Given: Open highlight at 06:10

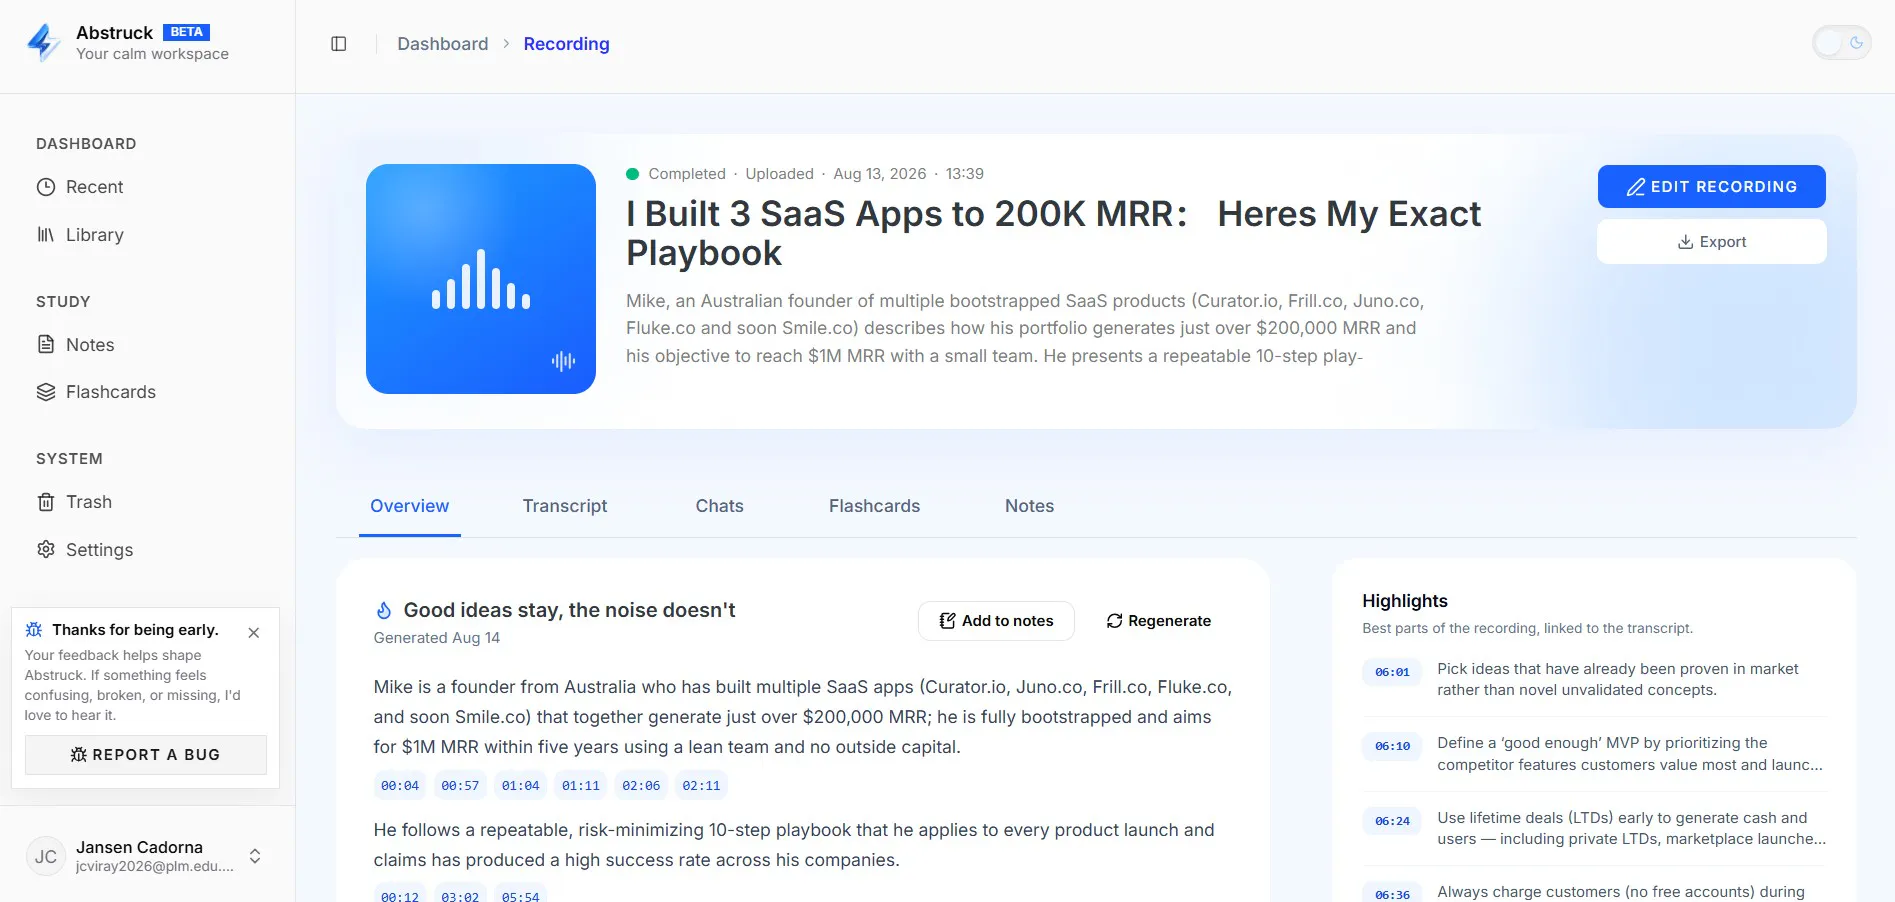Looking at the screenshot, I should pyautogui.click(x=1392, y=746).
